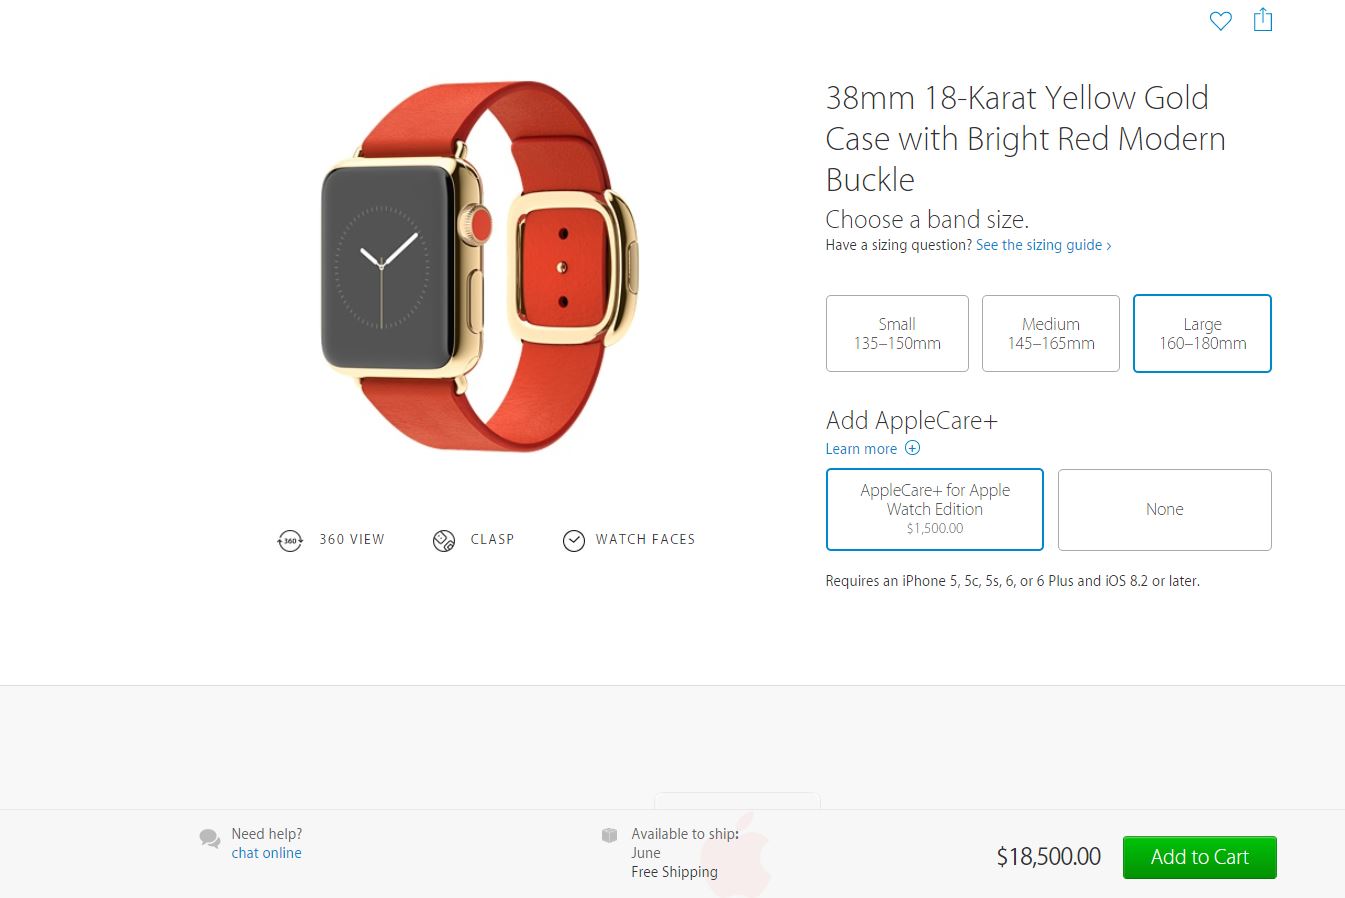Click the chat online link

tap(266, 853)
